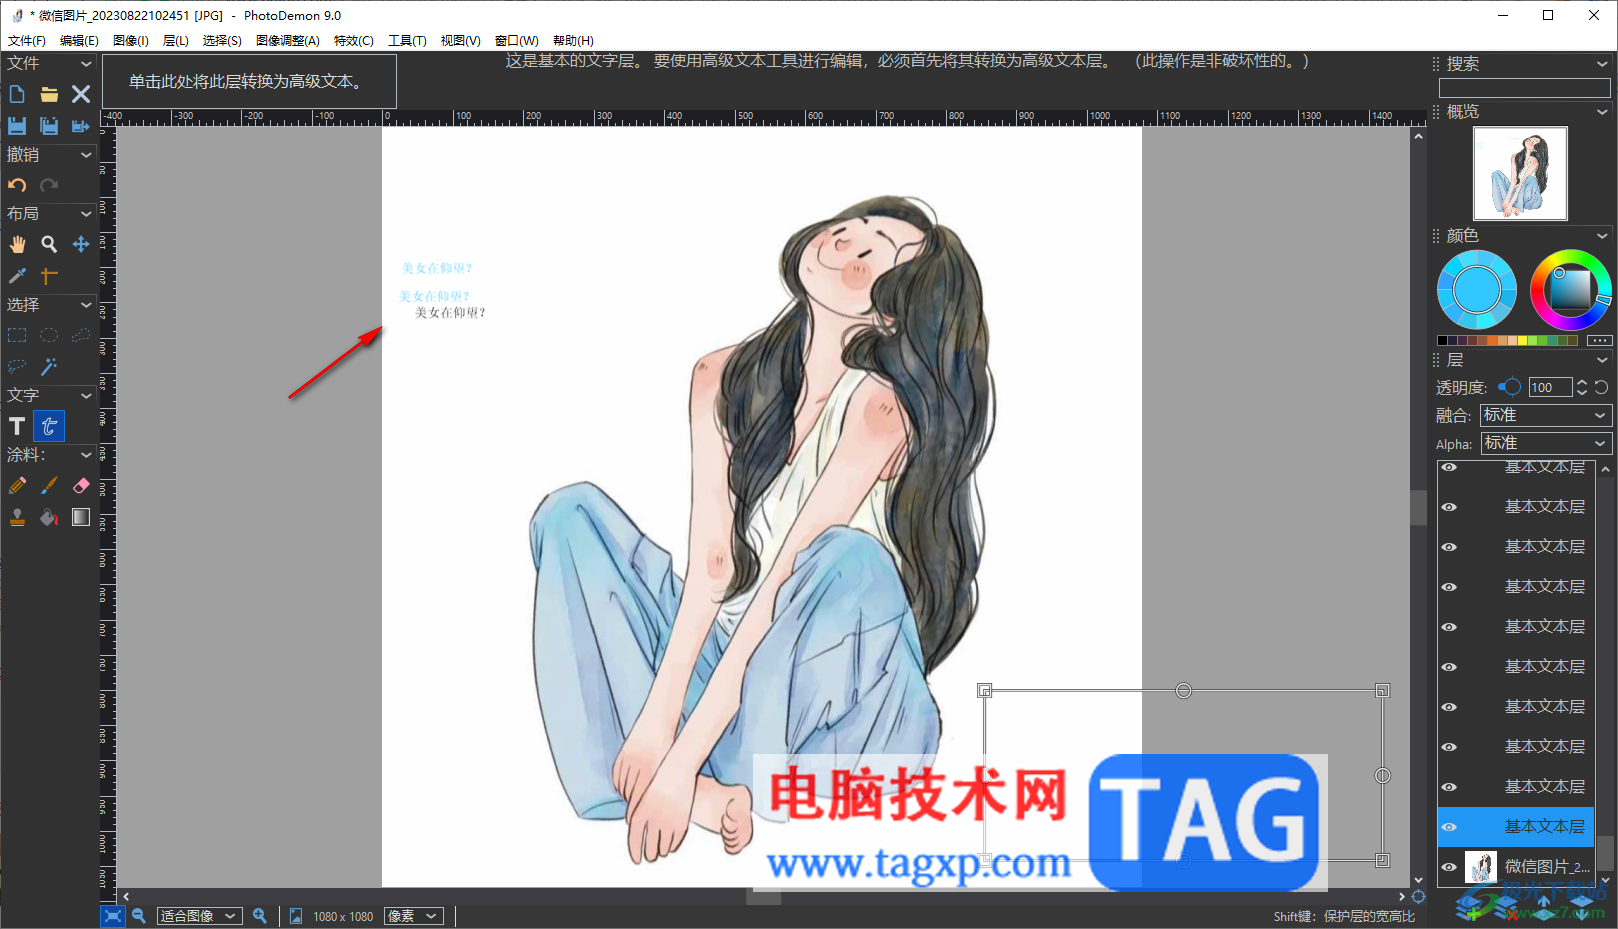Close the image with the X icon in the 文件 panel
The height and width of the screenshot is (929, 1618).
click(x=81, y=94)
